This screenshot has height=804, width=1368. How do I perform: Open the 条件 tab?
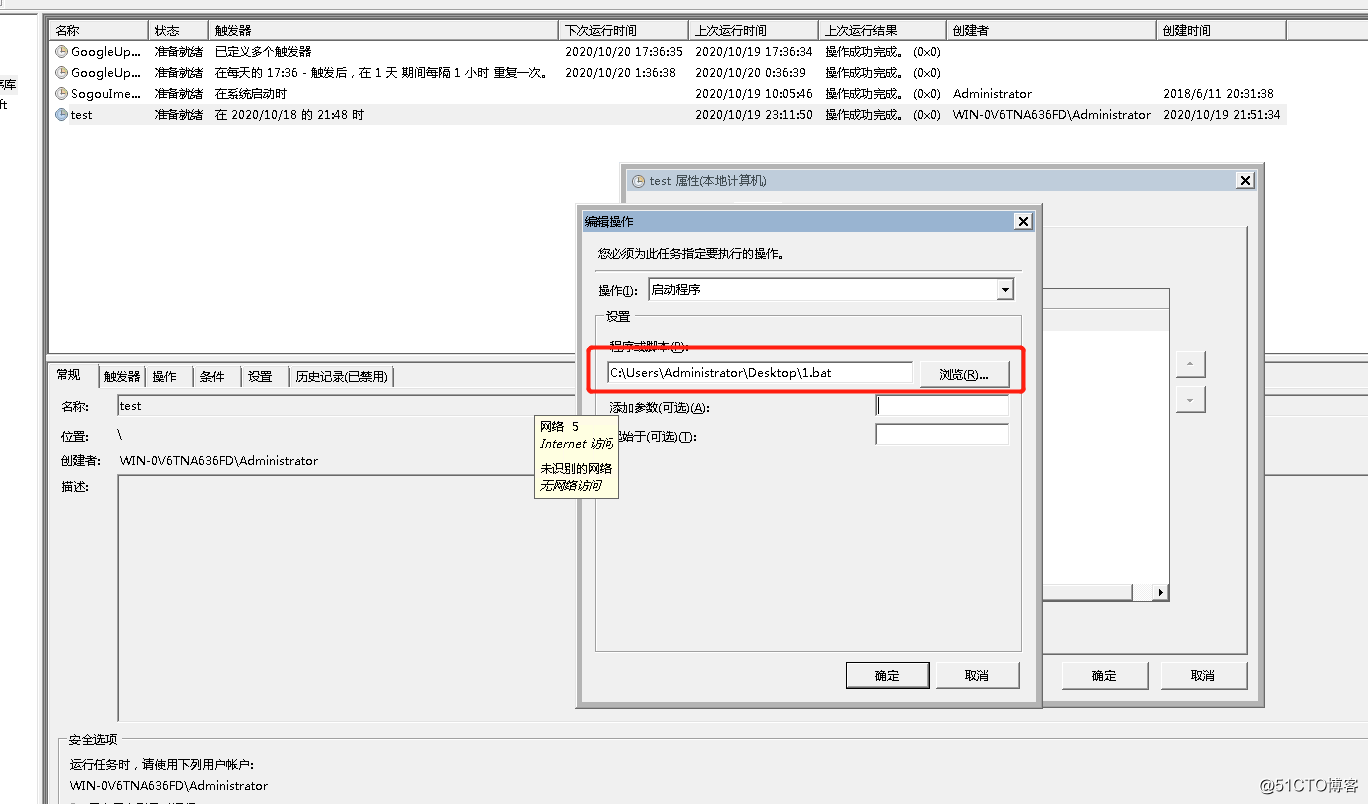pos(212,377)
